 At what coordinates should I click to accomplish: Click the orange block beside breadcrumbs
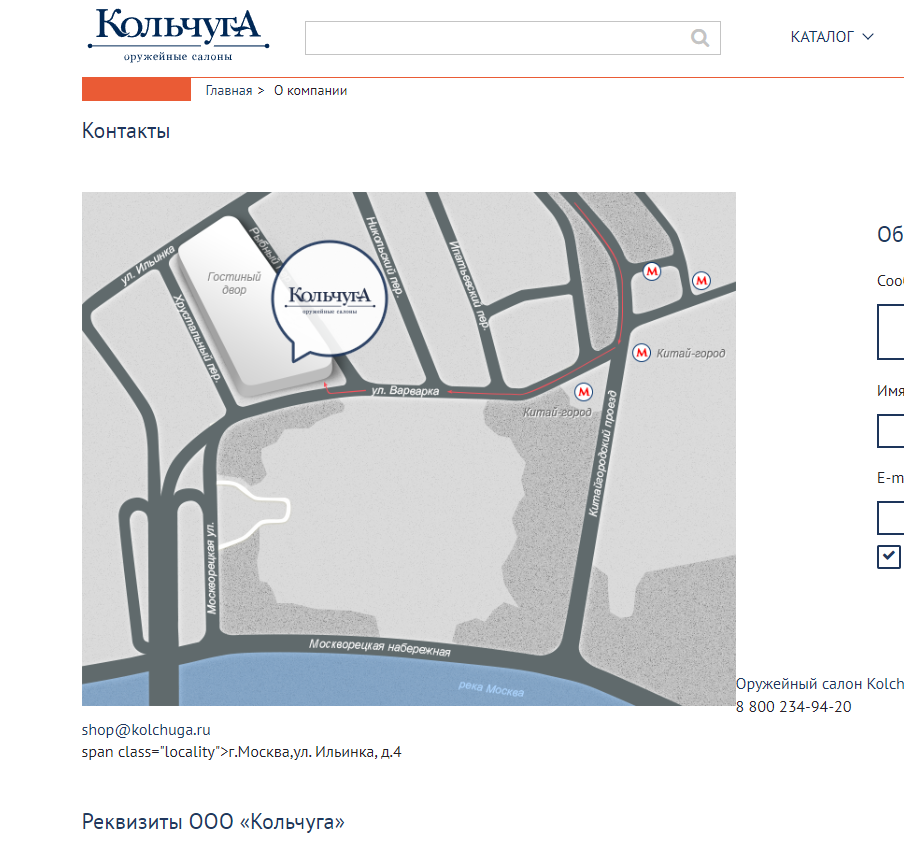point(136,89)
